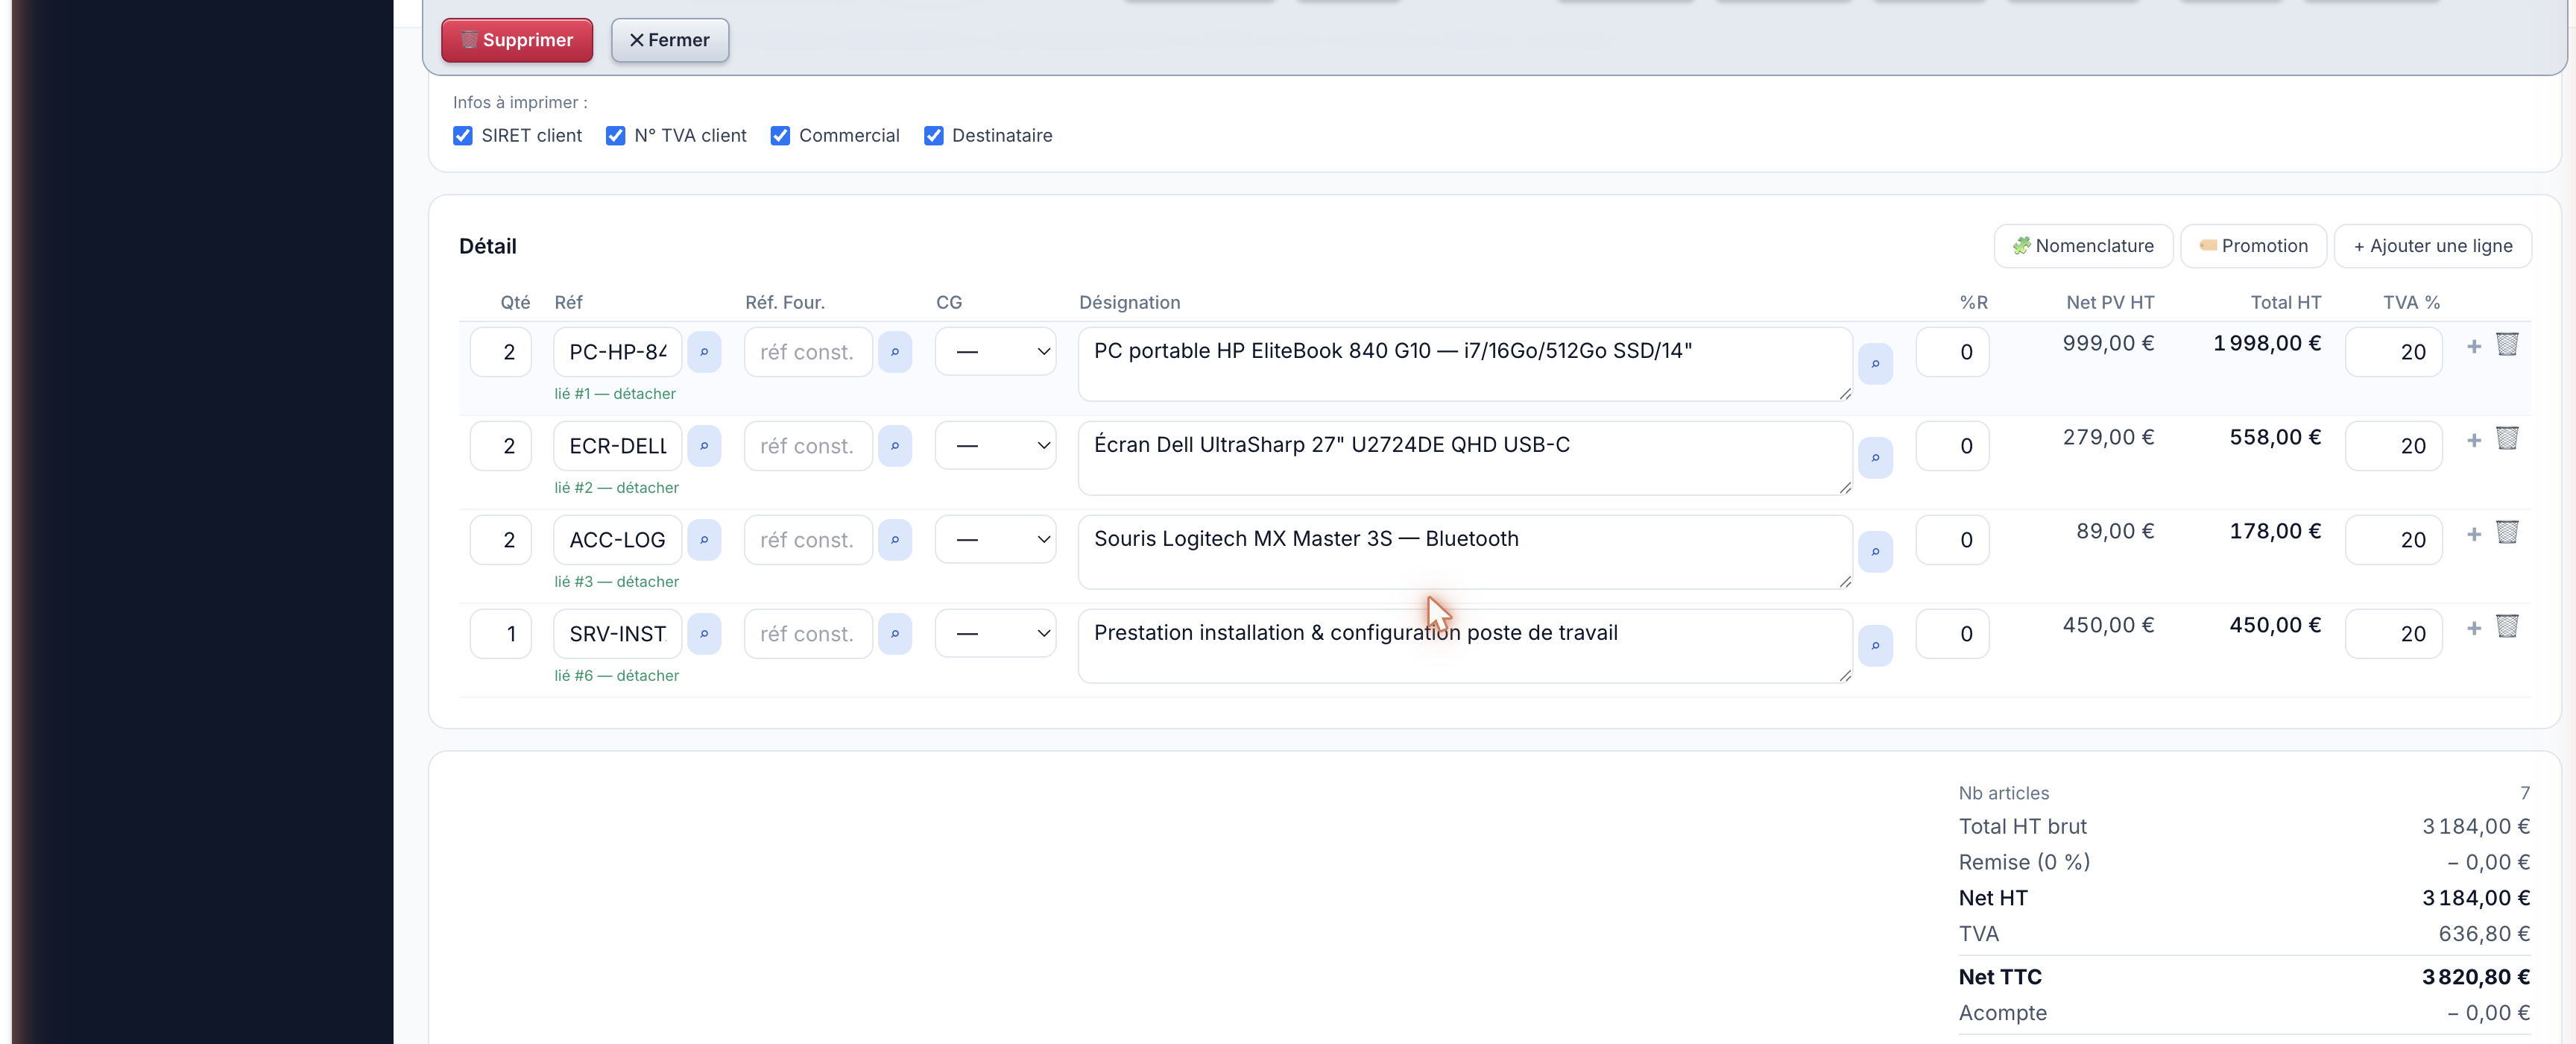The width and height of the screenshot is (2576, 1044).
Task: Search designation for Souris Logitech line
Action: pos(1875,552)
